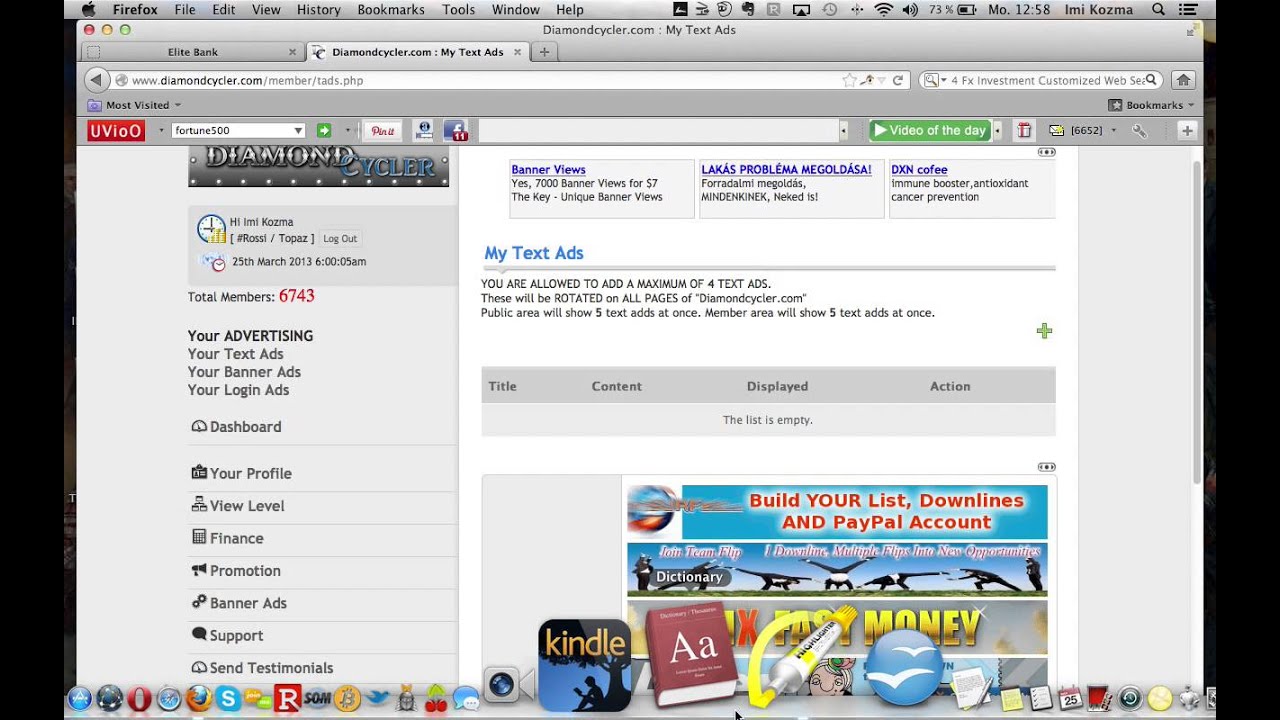Click the UVioO toolbar plus add button
Screen dimensions: 1280x720
1187,130
